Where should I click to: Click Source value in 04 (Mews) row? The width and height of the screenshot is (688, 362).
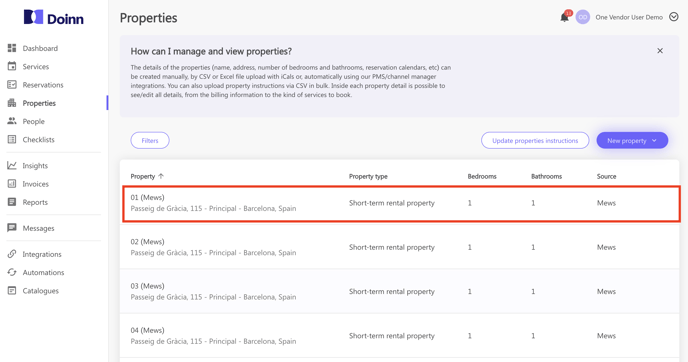click(606, 336)
